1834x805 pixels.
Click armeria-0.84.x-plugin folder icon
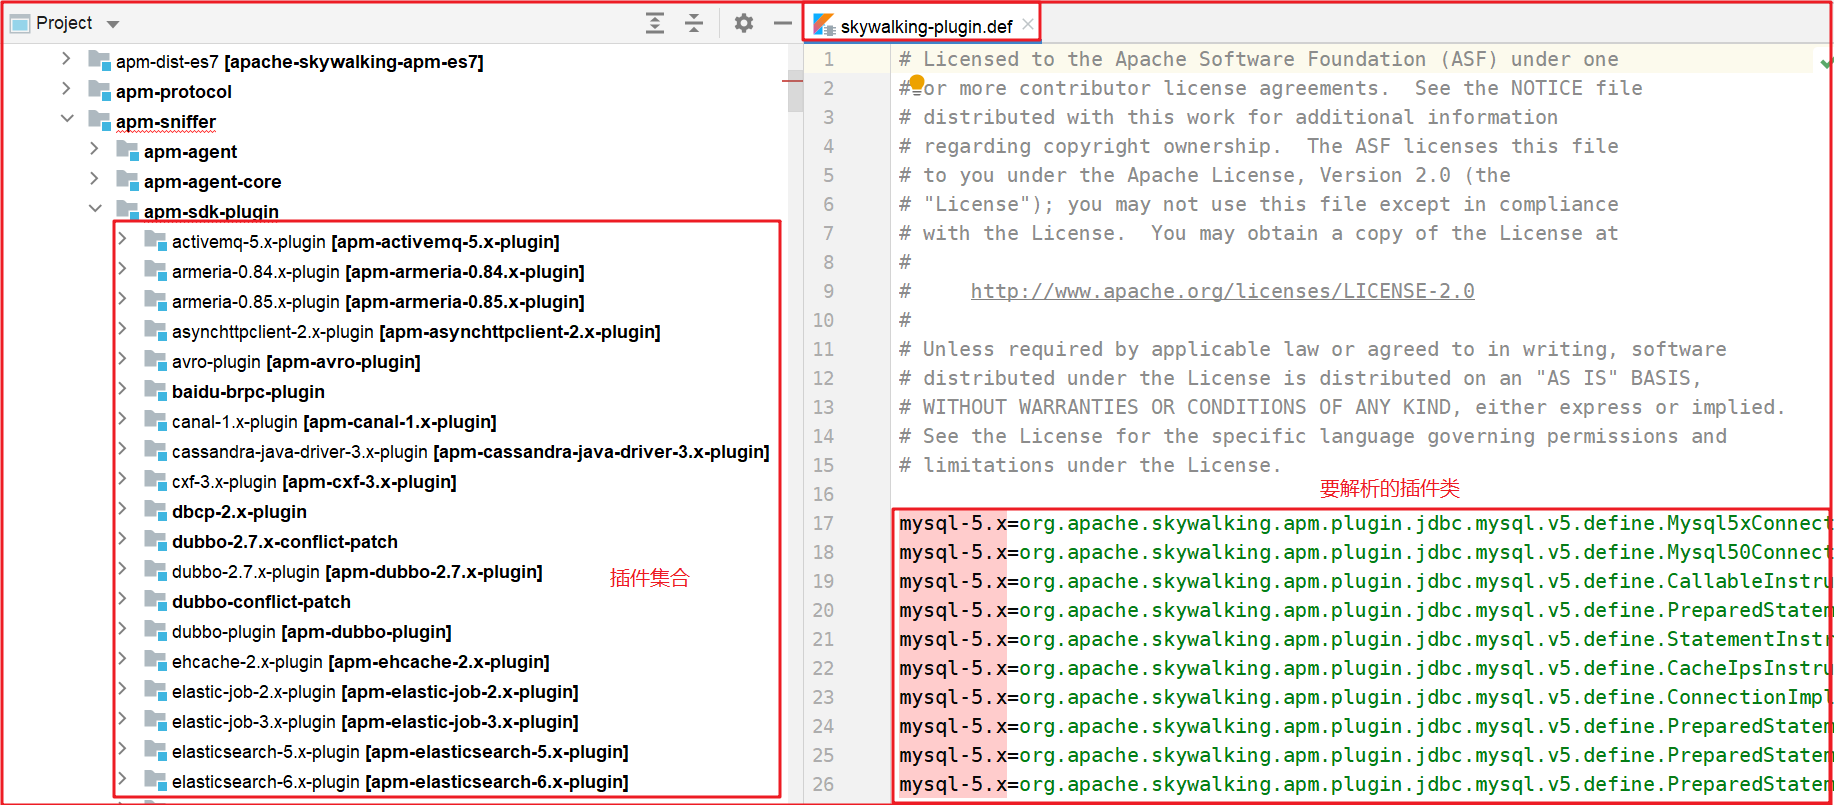pos(155,270)
